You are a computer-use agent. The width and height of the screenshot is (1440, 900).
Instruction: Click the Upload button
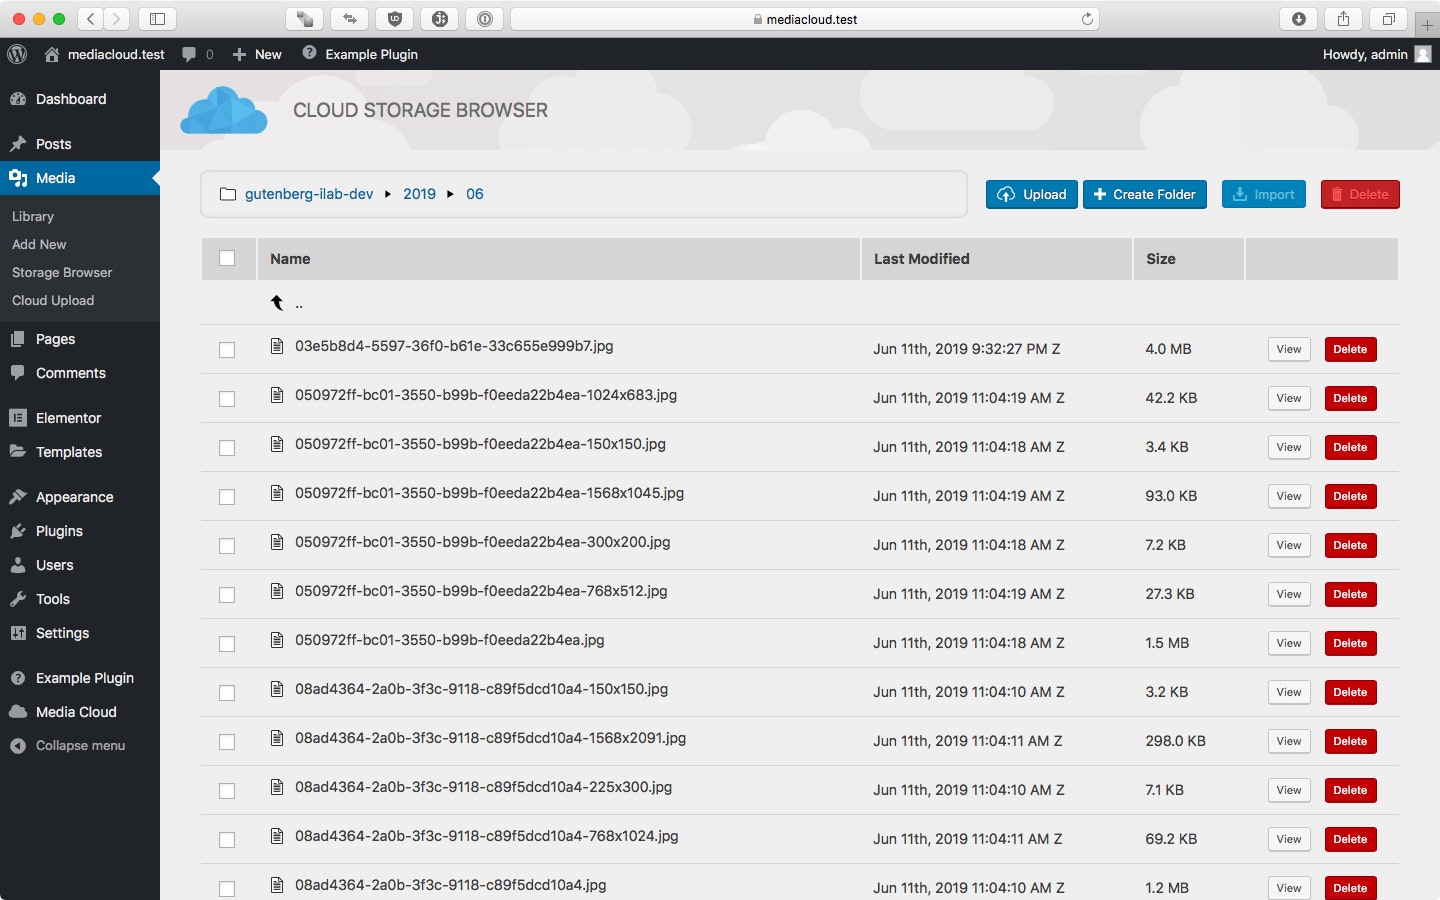click(x=1032, y=194)
